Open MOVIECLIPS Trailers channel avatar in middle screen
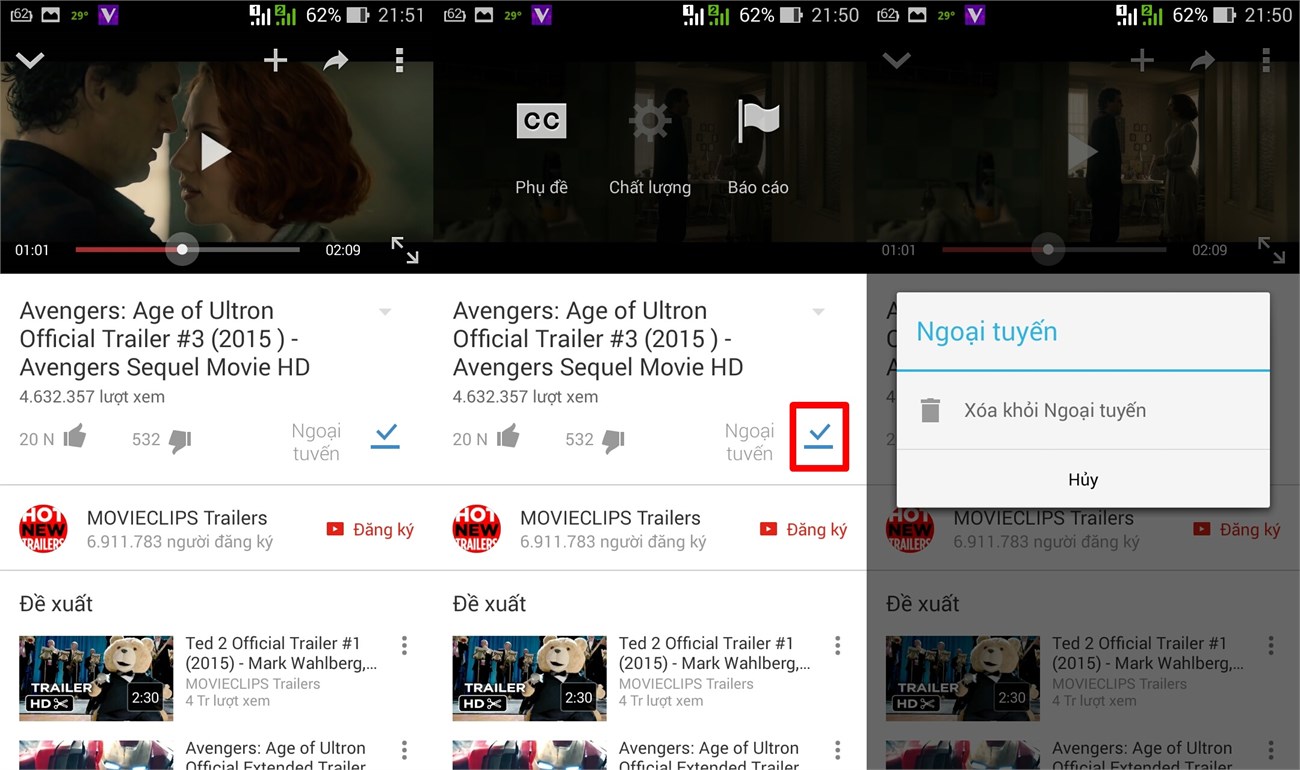This screenshot has width=1300, height=770. point(476,528)
